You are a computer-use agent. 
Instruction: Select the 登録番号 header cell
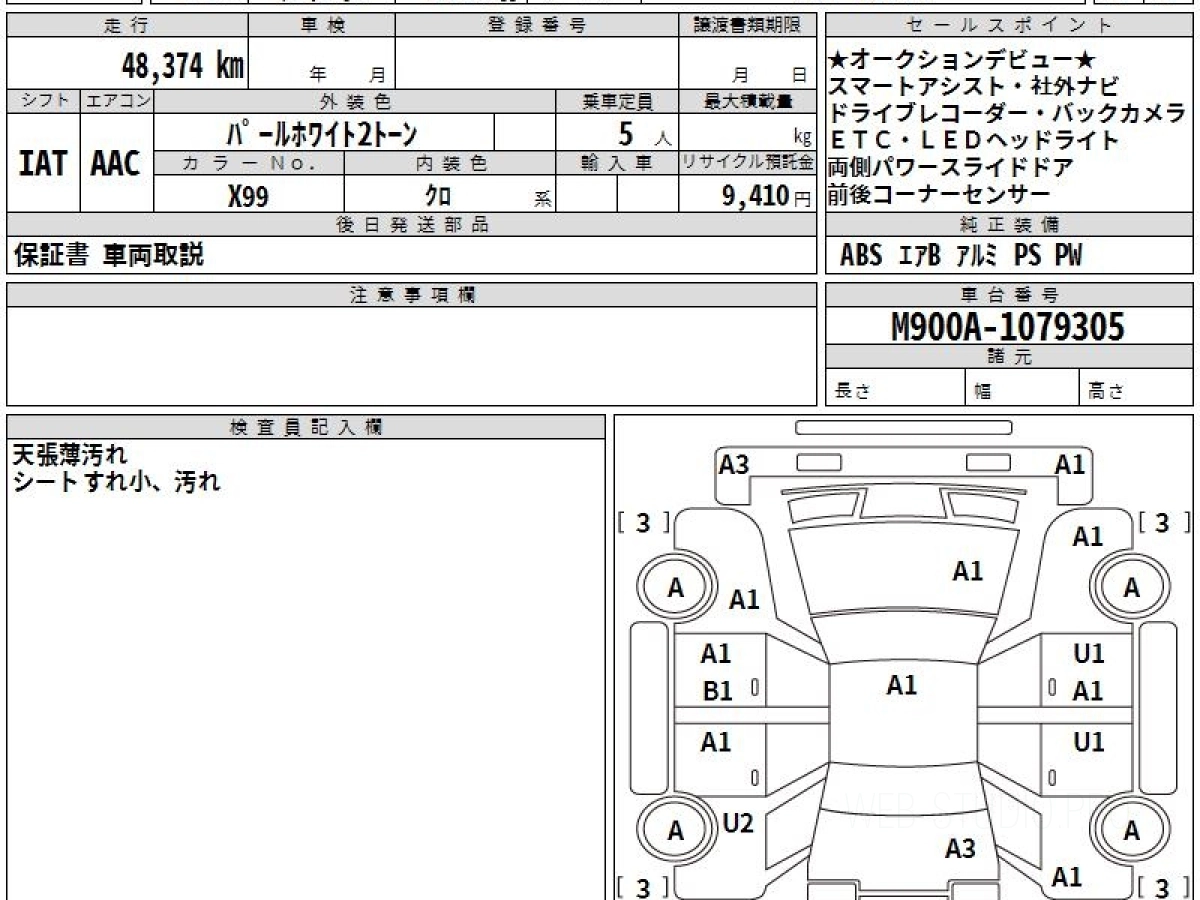(x=537, y=26)
